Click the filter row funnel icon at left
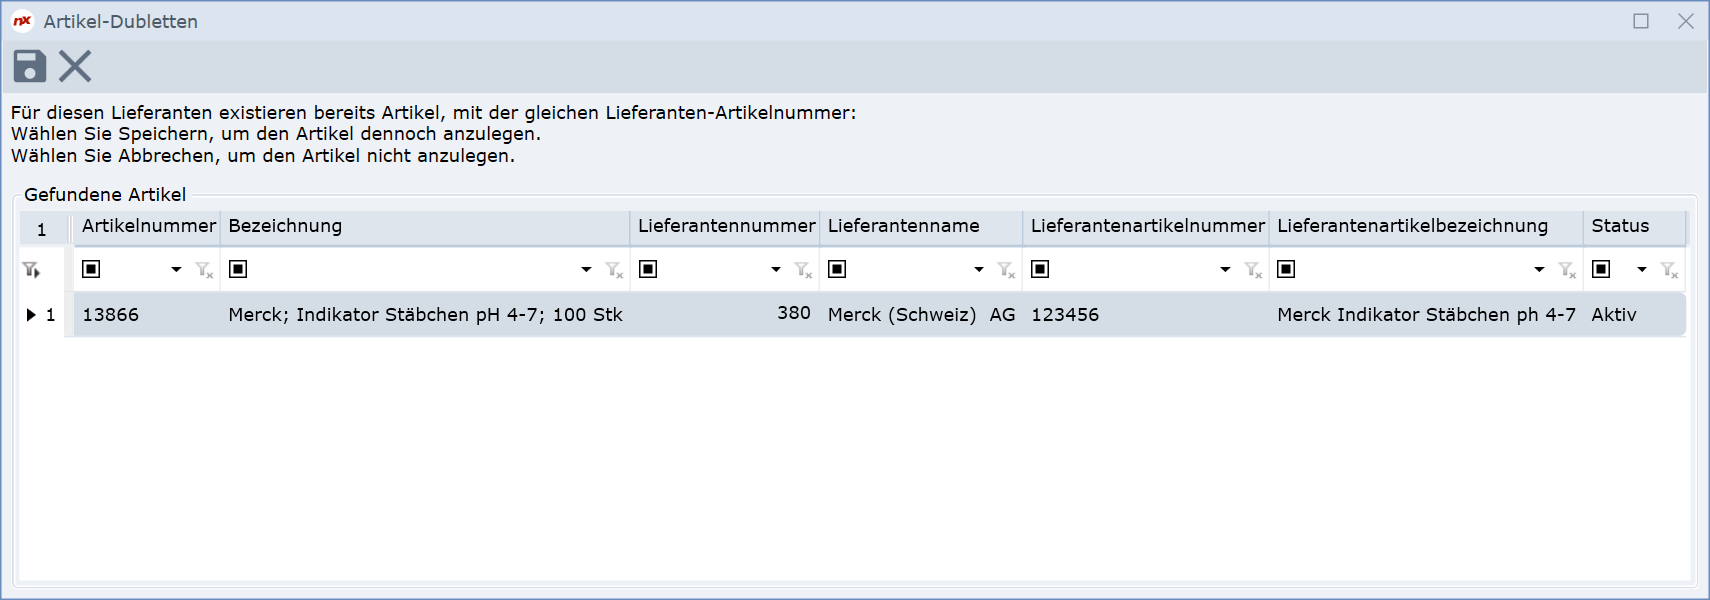The height and width of the screenshot is (600, 1710). (x=31, y=269)
